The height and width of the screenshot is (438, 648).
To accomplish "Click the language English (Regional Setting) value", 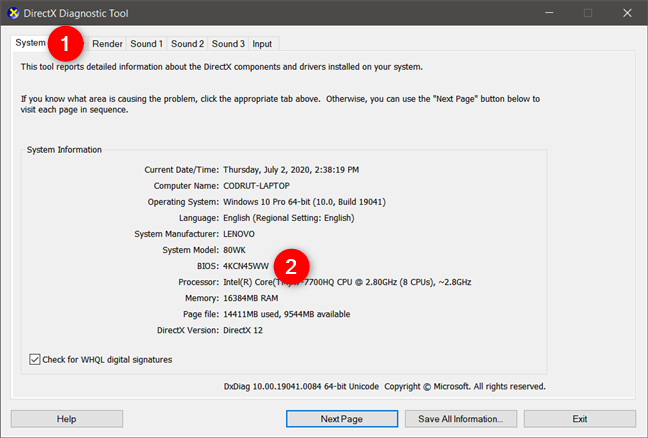I will pos(288,218).
